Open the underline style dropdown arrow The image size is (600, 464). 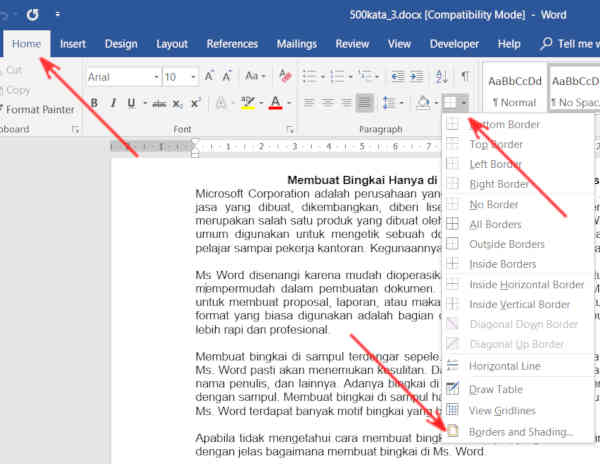pos(145,103)
